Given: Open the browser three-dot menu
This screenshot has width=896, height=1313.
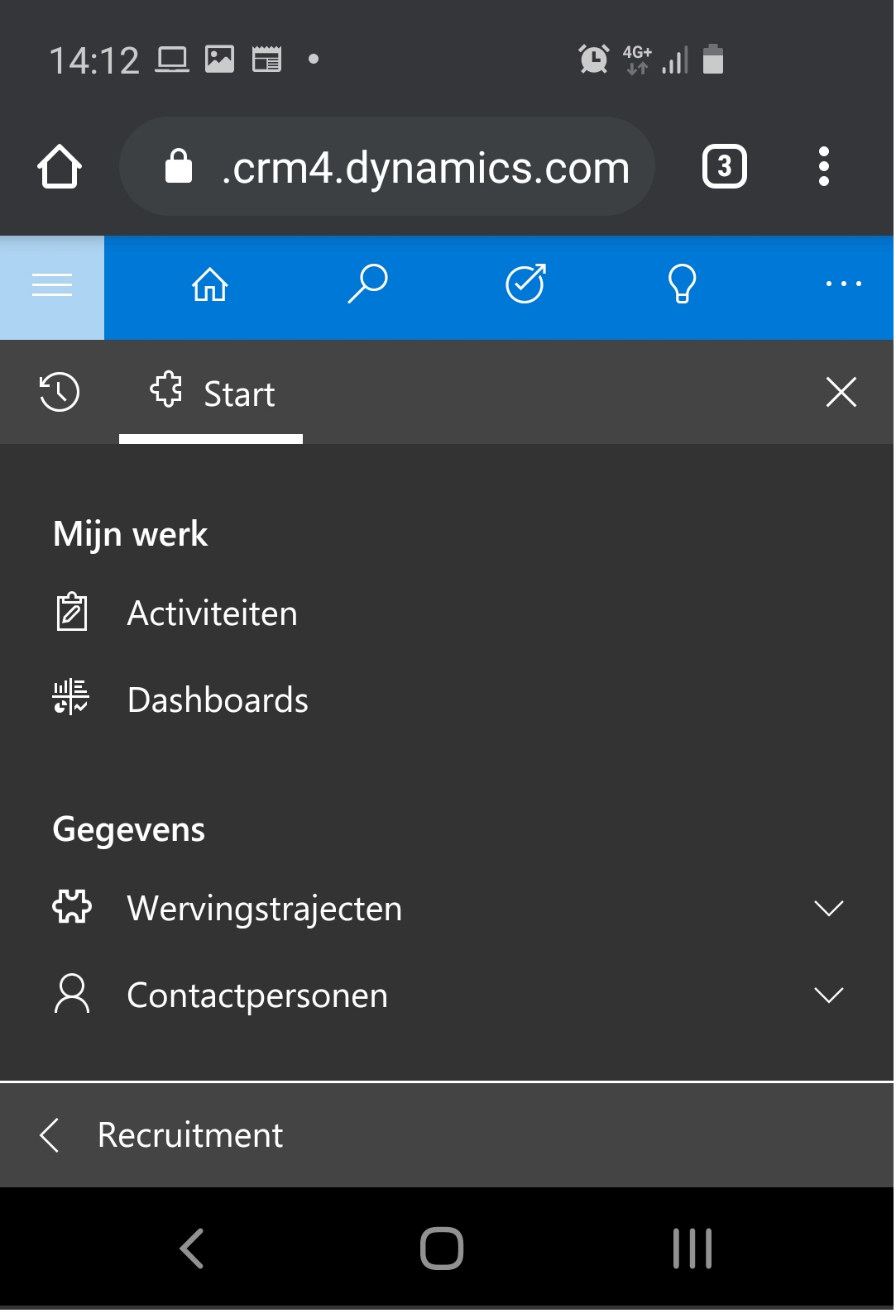Looking at the screenshot, I should pos(824,167).
